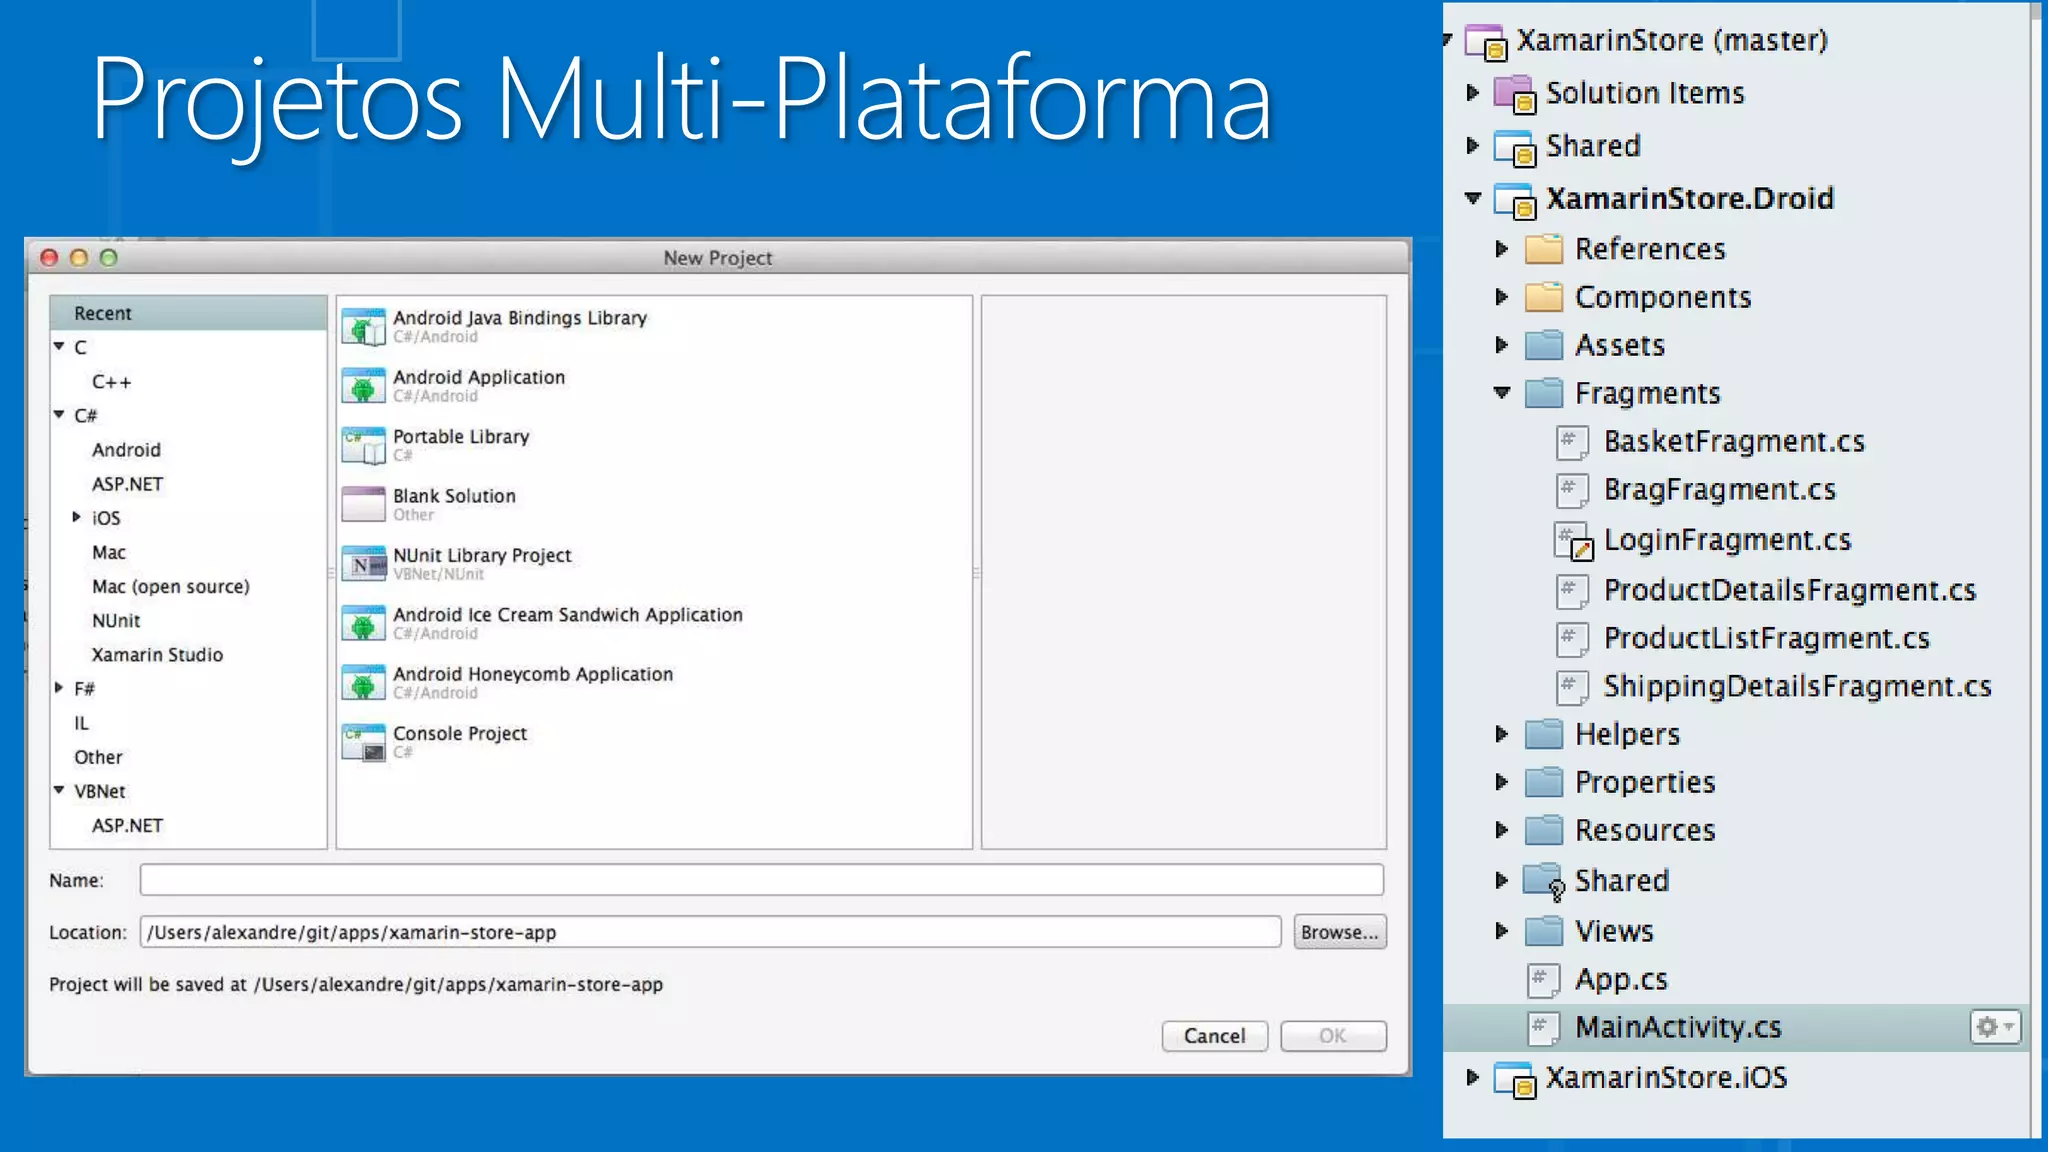Click the Location path field

[x=711, y=932]
